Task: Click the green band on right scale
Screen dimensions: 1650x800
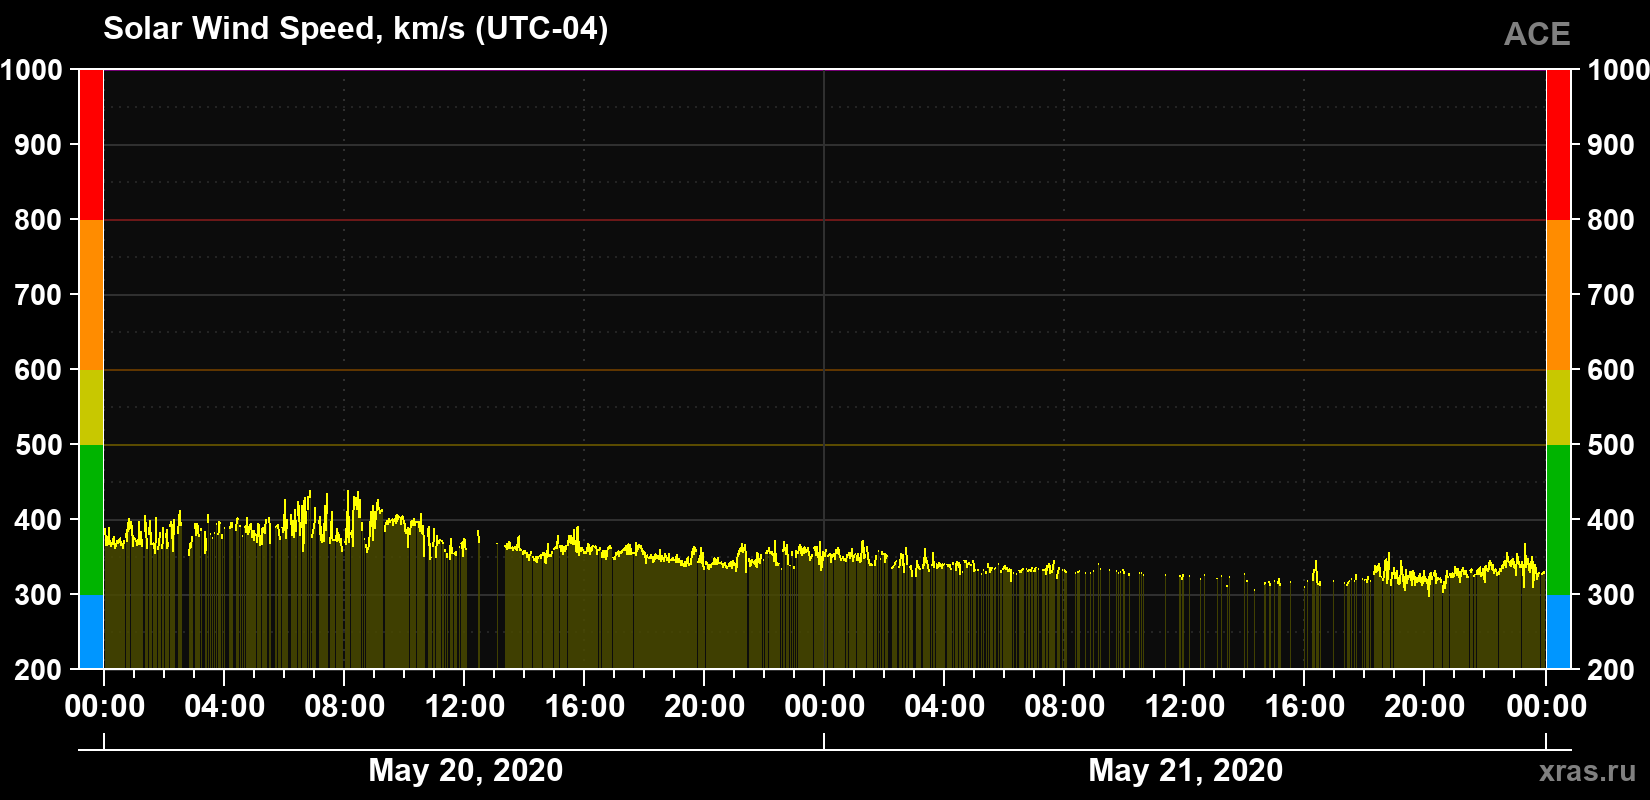Action: (x=1558, y=520)
